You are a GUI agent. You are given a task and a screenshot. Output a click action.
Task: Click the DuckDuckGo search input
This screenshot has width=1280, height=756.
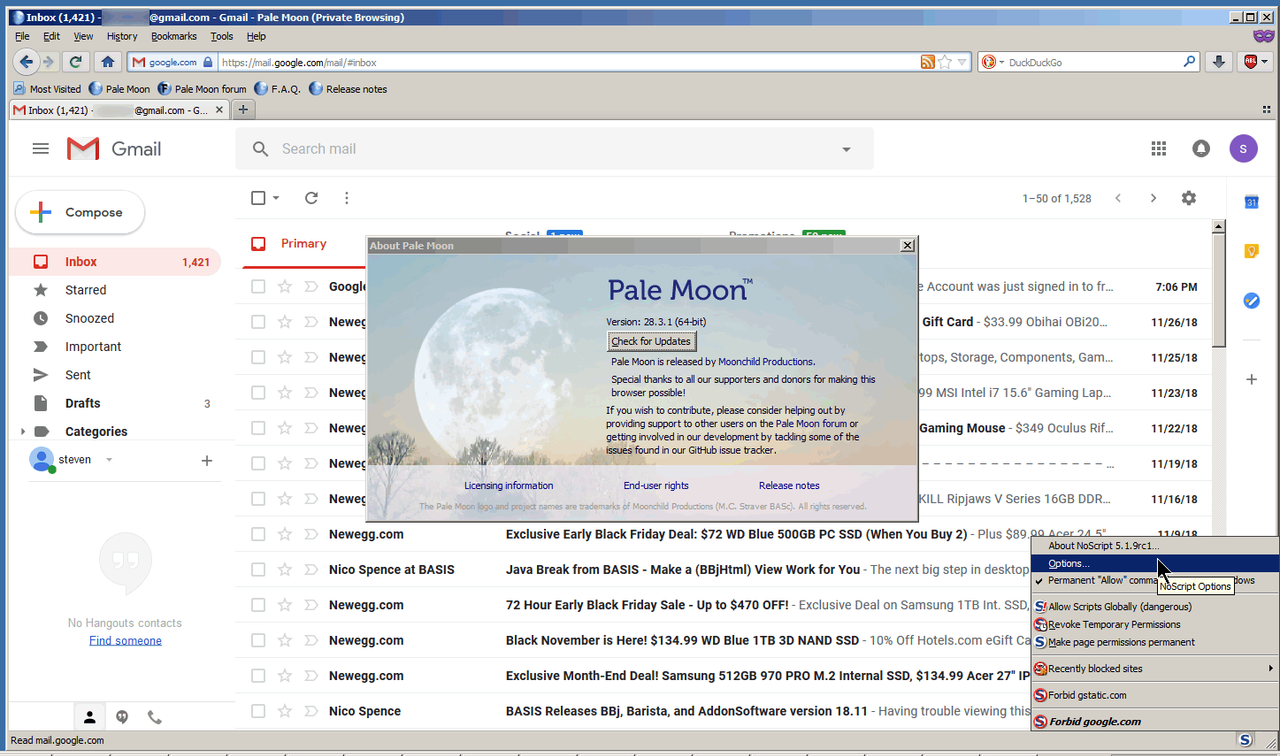pos(1094,62)
